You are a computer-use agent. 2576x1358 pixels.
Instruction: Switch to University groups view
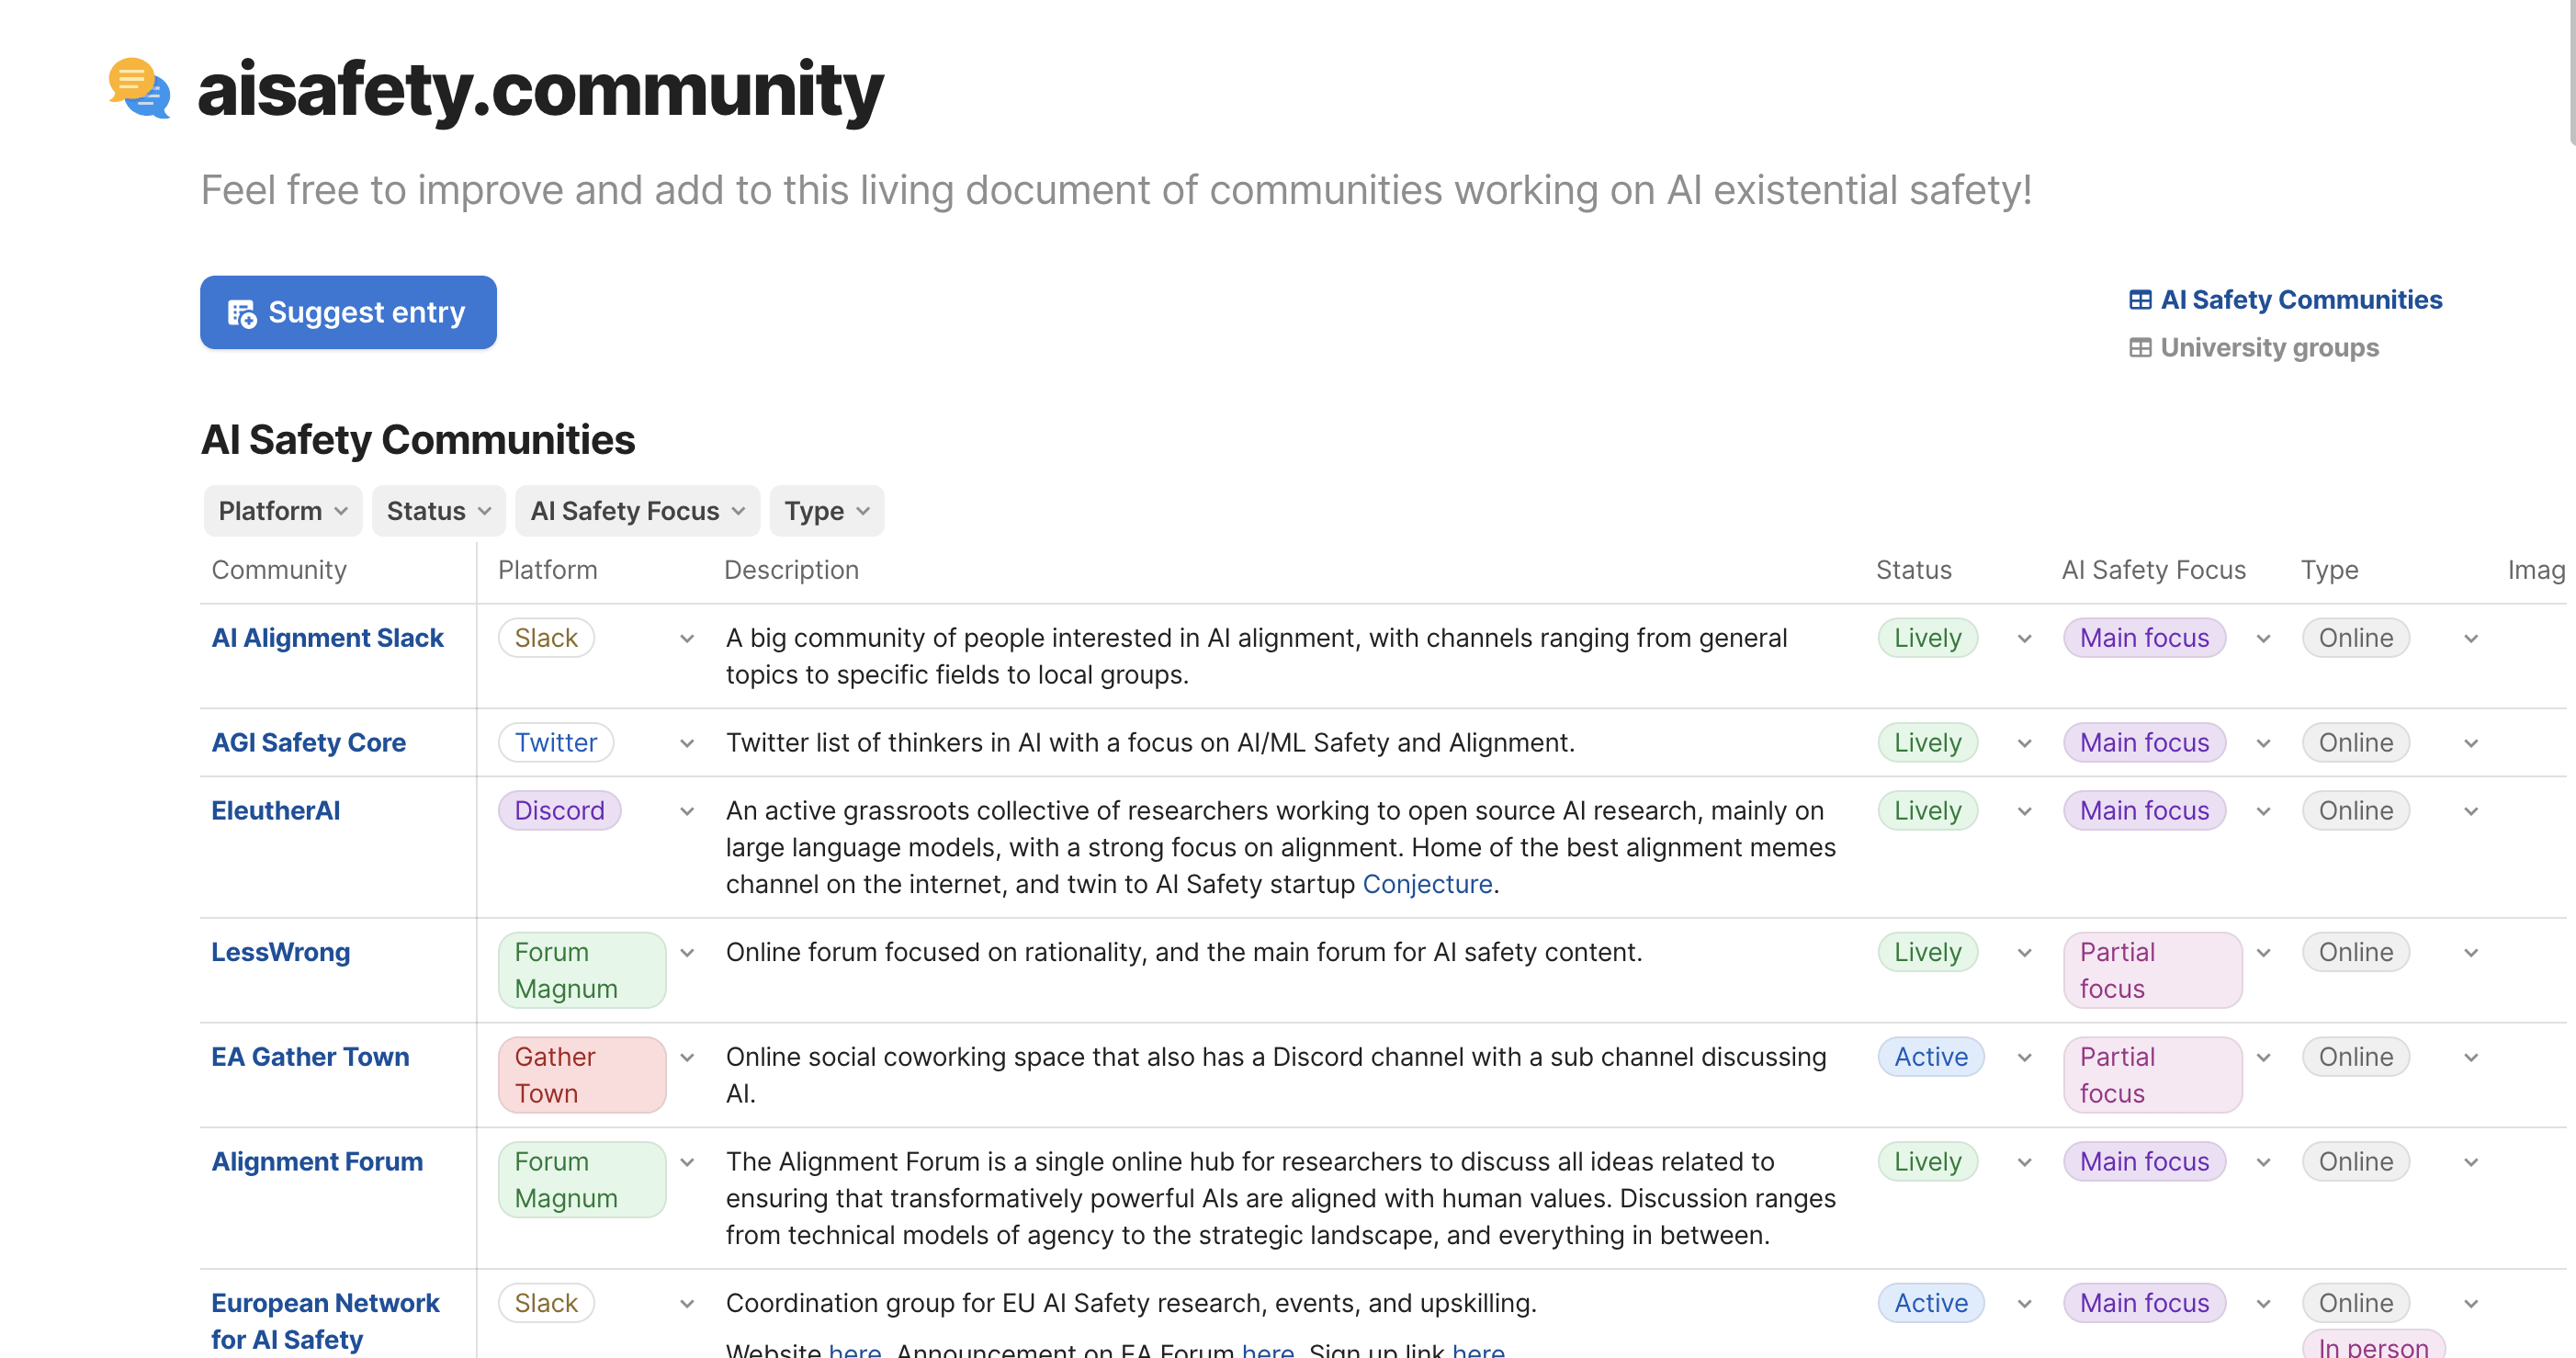click(x=2254, y=347)
